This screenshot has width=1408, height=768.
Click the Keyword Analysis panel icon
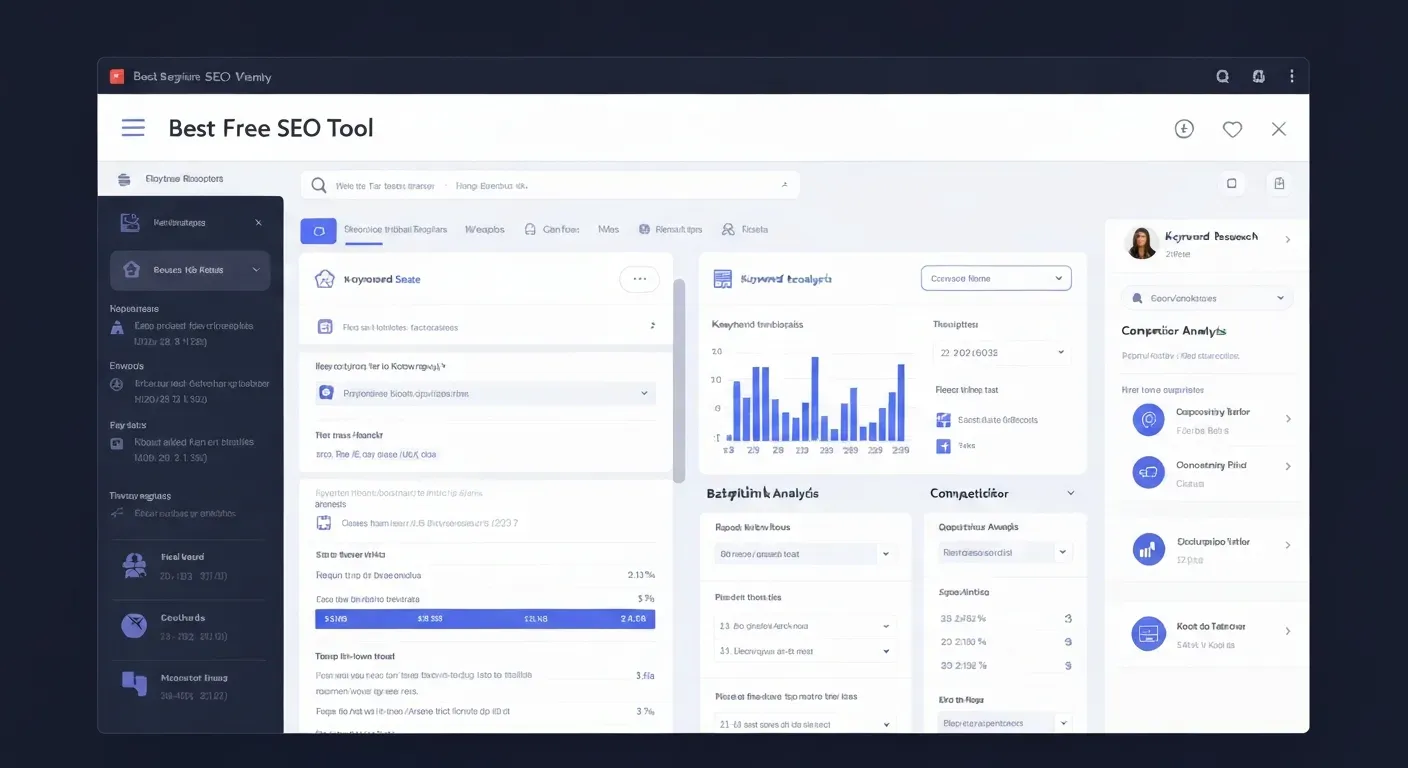[722, 278]
